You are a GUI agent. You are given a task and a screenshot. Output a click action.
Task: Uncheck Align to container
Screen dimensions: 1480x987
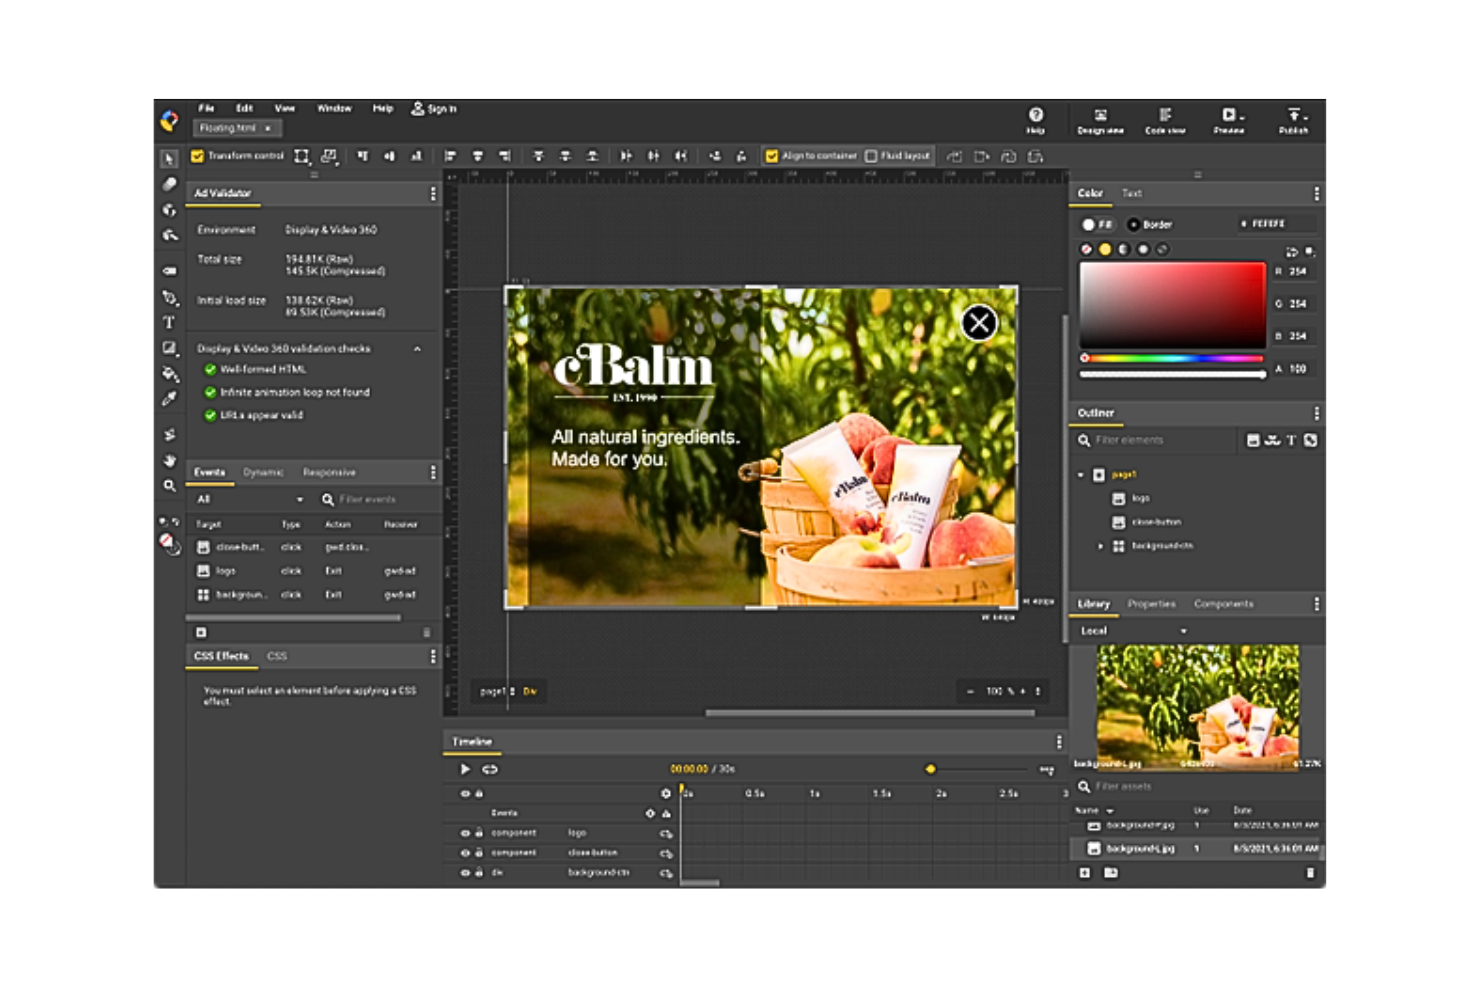click(x=771, y=156)
